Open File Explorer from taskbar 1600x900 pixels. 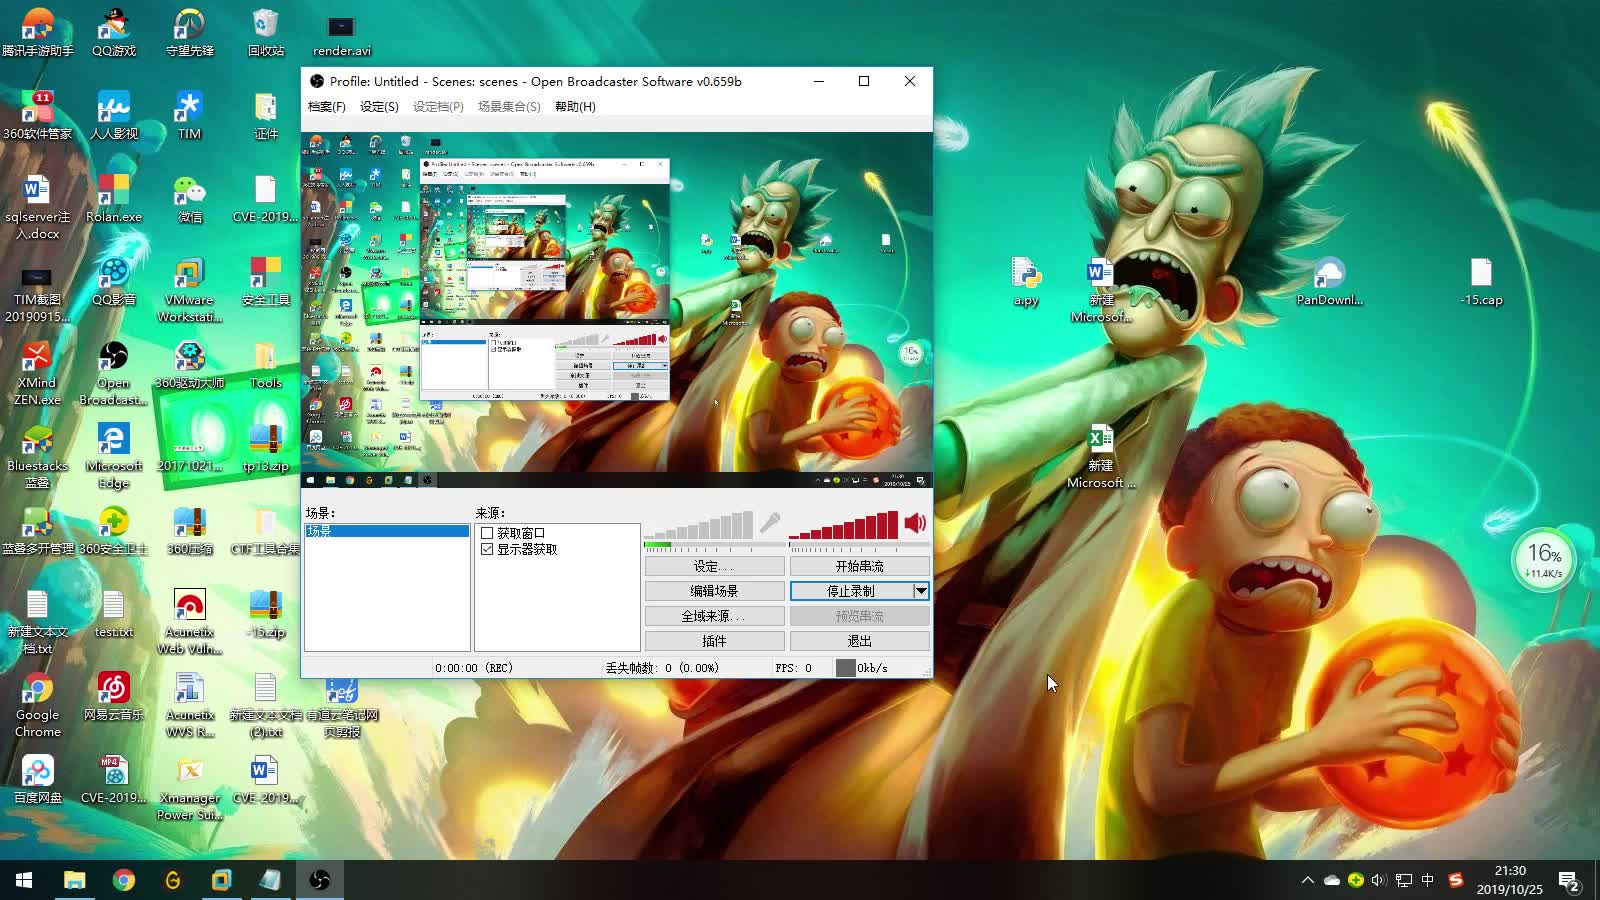click(x=74, y=880)
